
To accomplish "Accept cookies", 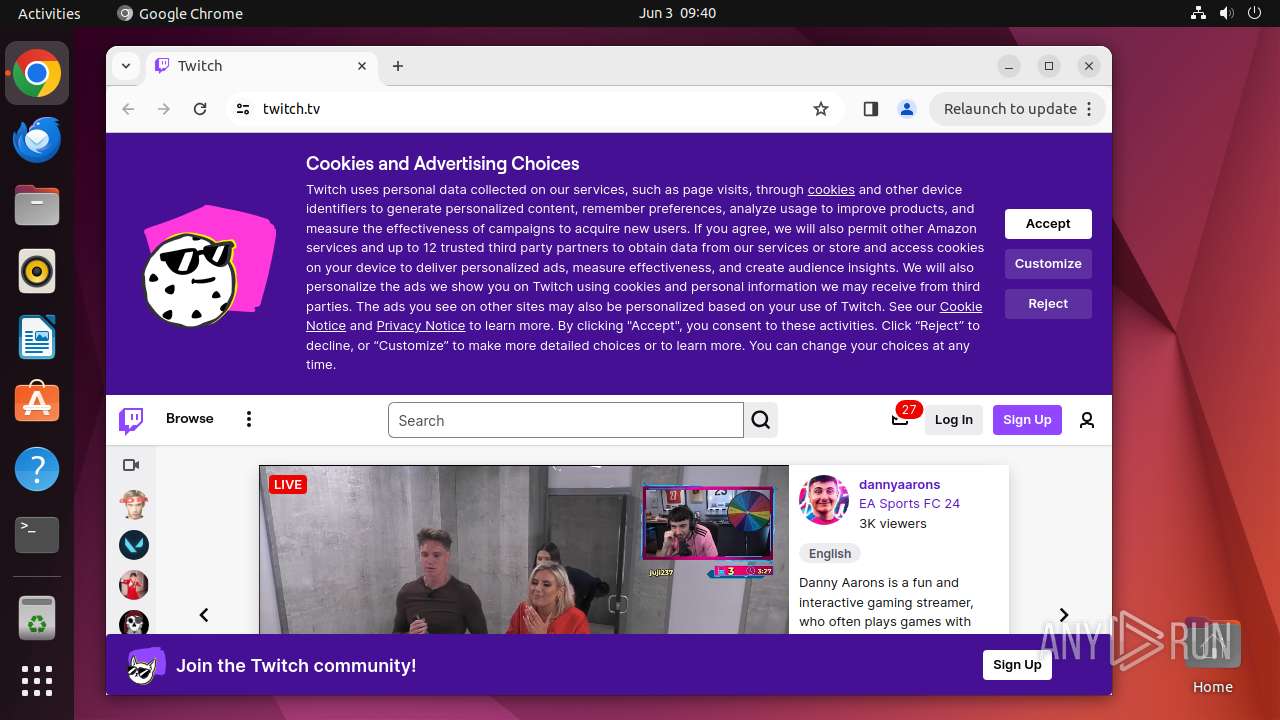I will [x=1048, y=224].
